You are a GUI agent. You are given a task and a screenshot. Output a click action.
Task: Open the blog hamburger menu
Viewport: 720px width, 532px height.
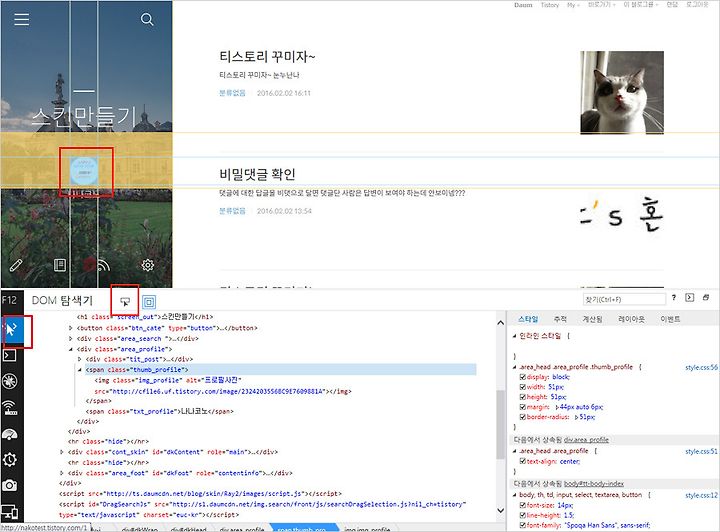22,19
